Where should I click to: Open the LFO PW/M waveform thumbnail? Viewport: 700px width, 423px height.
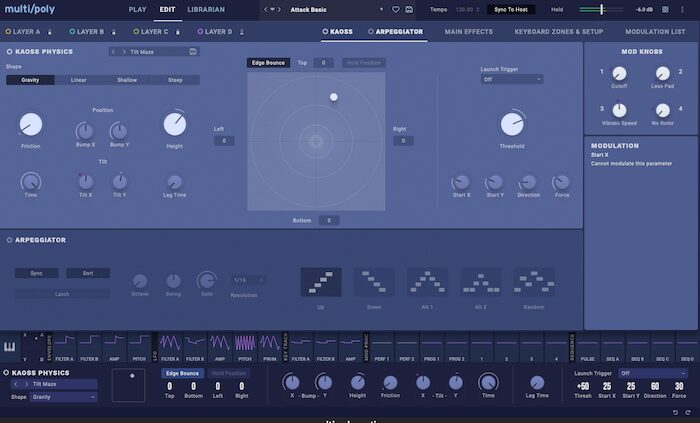[x=270, y=347]
